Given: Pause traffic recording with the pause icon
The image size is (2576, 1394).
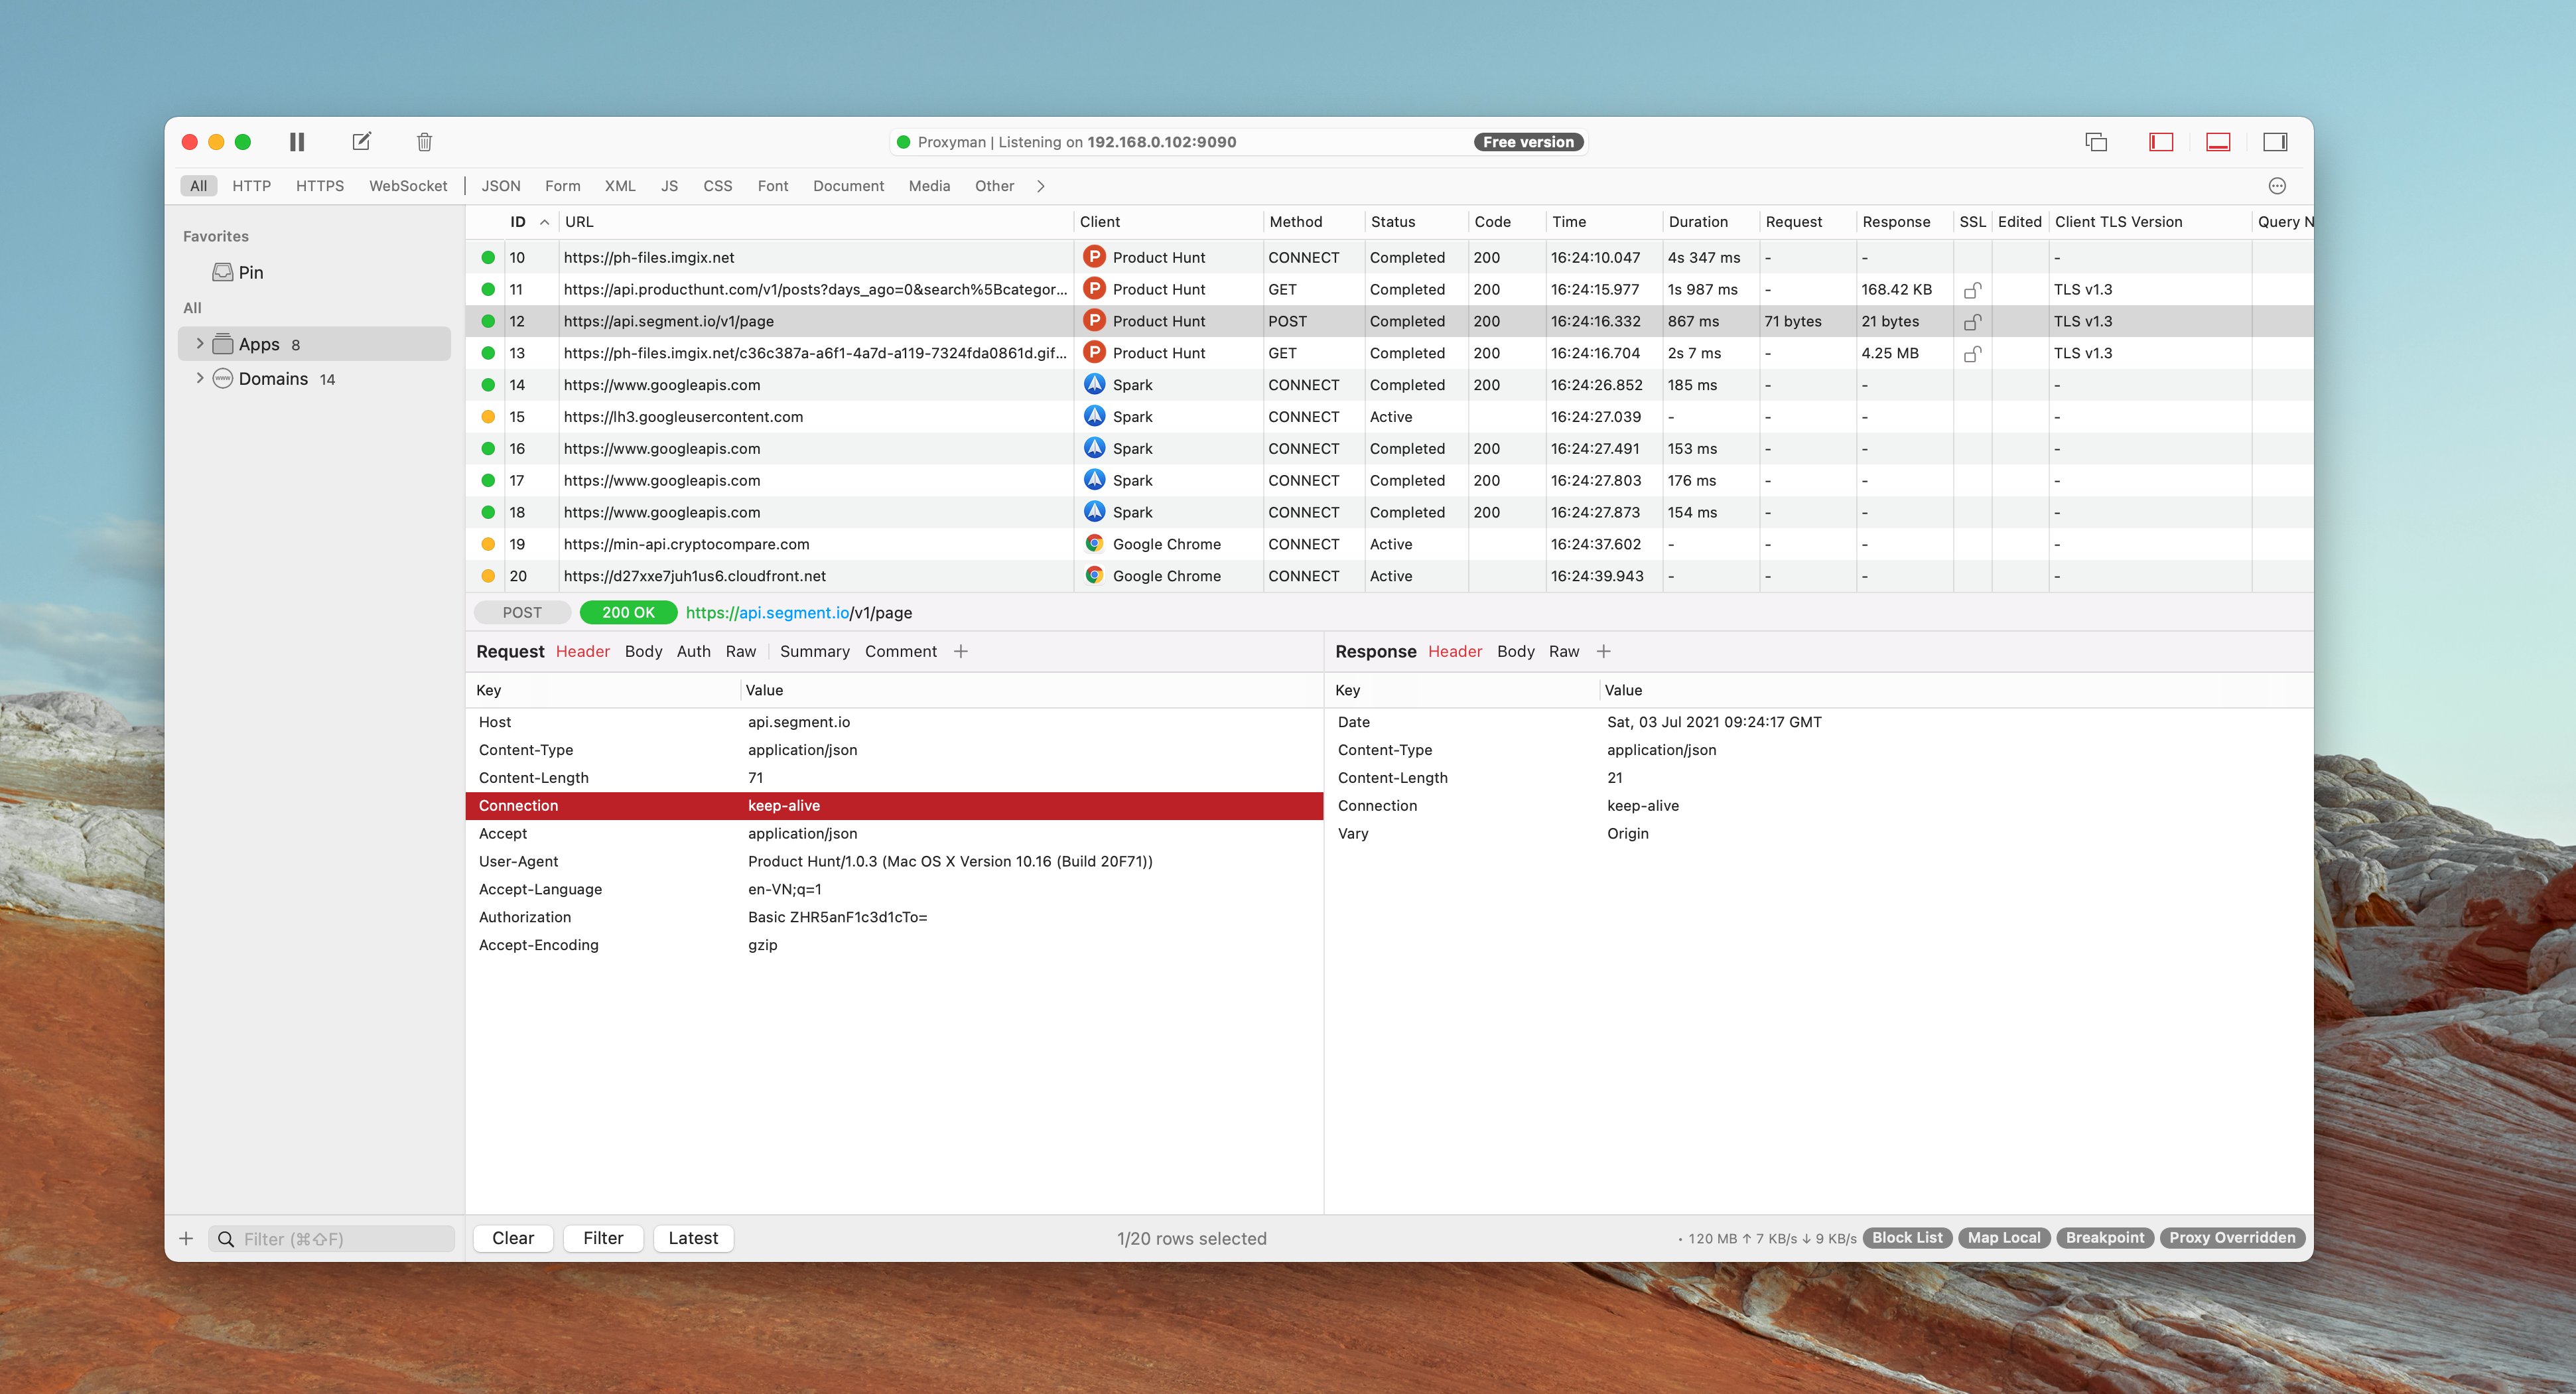Looking at the screenshot, I should pyautogui.click(x=297, y=142).
